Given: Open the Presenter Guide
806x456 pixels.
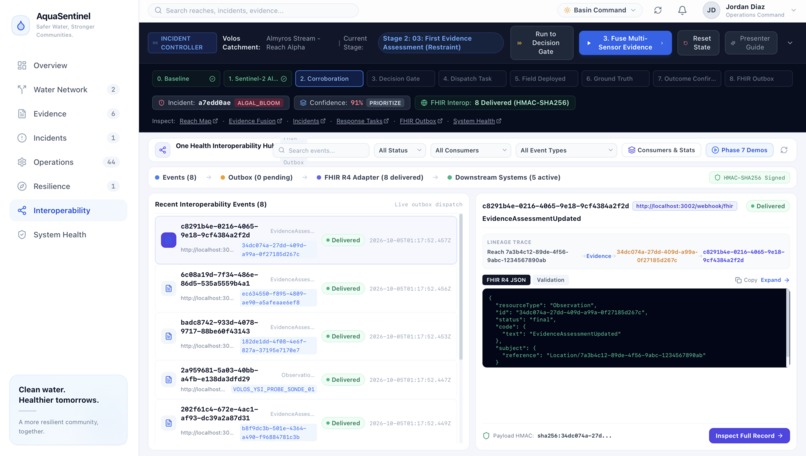Looking at the screenshot, I should (751, 43).
